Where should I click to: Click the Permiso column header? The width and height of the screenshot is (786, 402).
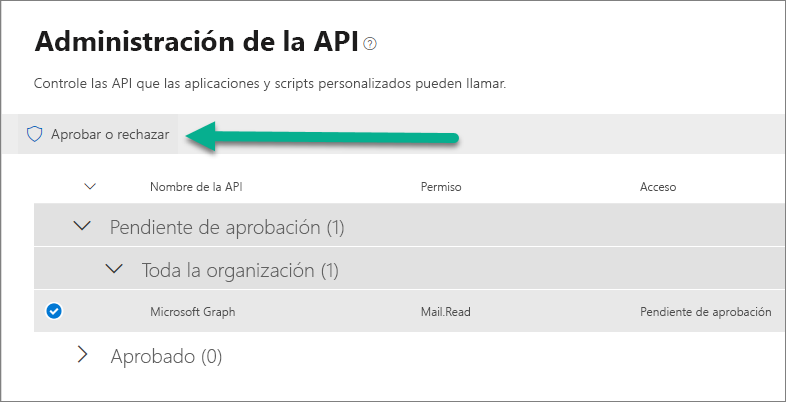[440, 187]
